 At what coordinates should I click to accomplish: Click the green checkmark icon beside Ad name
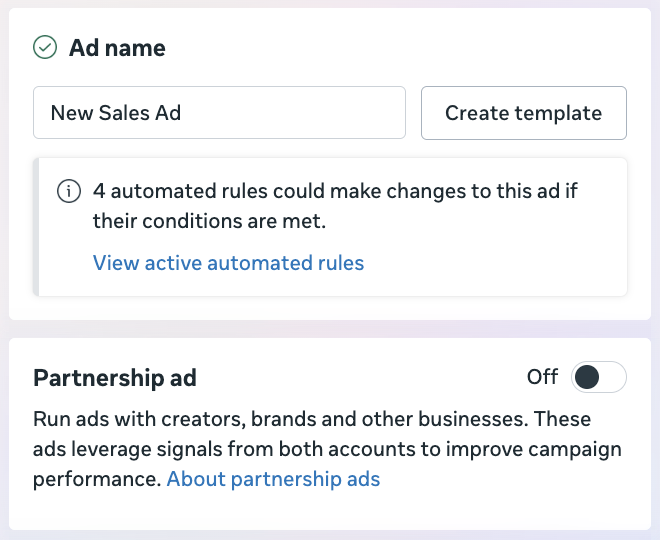[45, 47]
